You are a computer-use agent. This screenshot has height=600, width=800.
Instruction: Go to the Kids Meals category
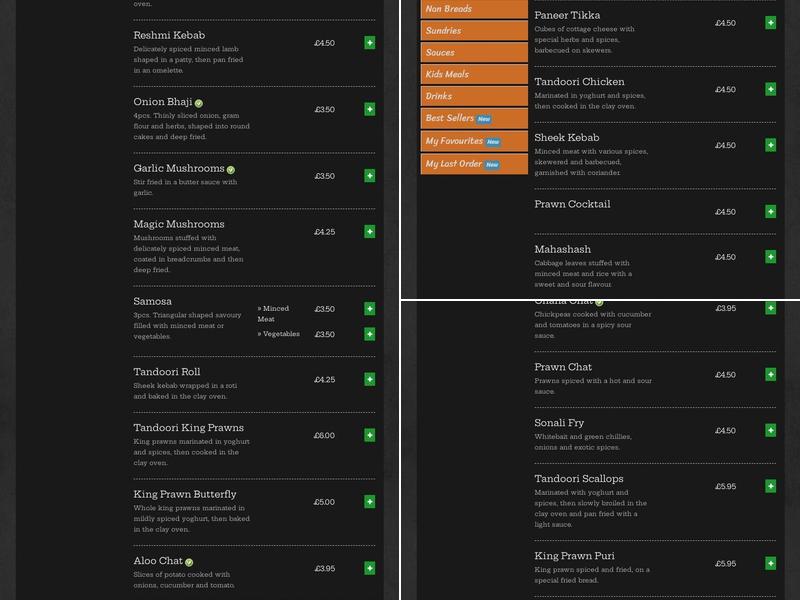coord(474,75)
